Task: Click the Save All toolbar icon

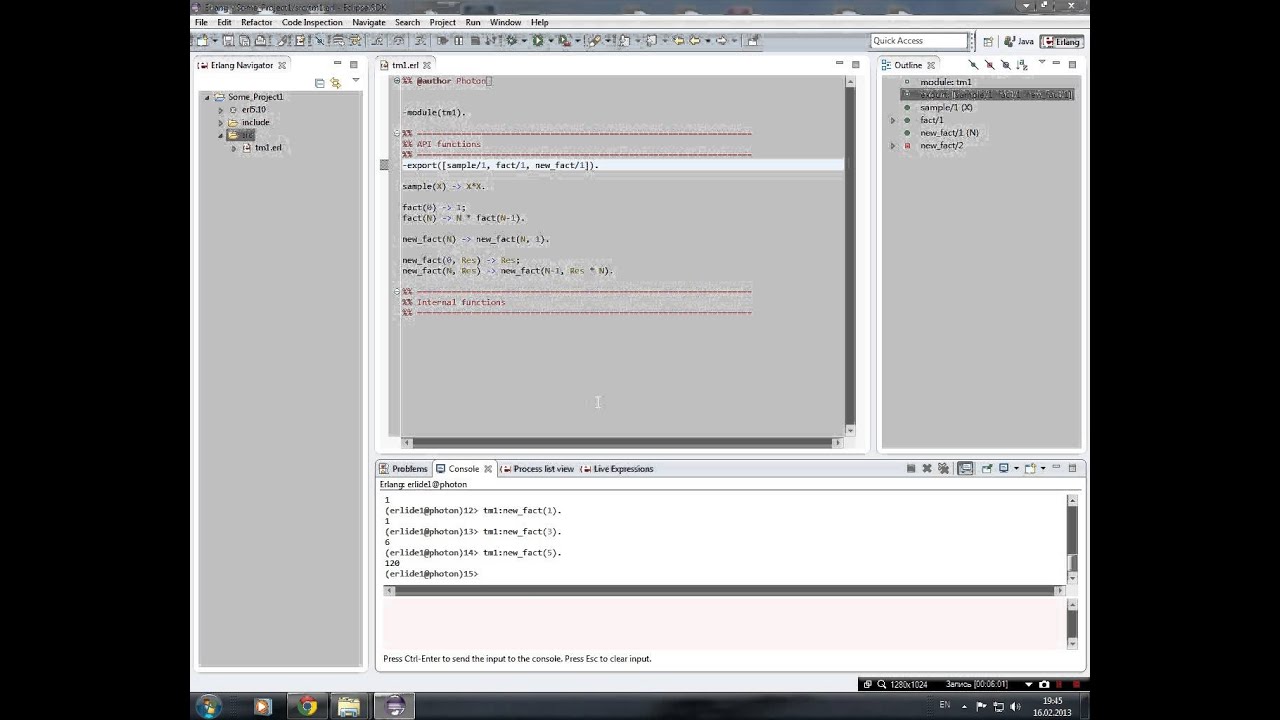Action: coord(244,41)
